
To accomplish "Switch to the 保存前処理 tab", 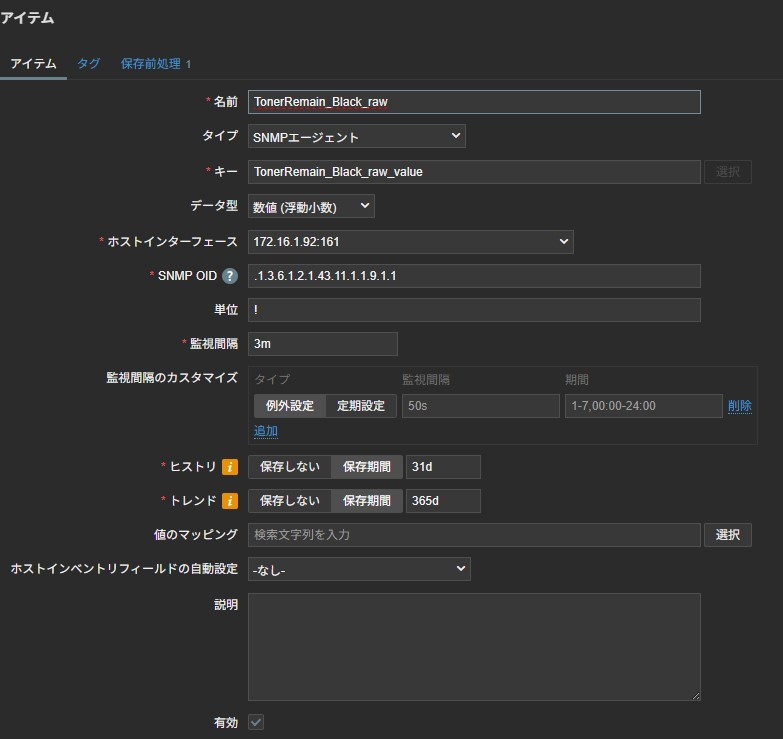I will coord(156,63).
